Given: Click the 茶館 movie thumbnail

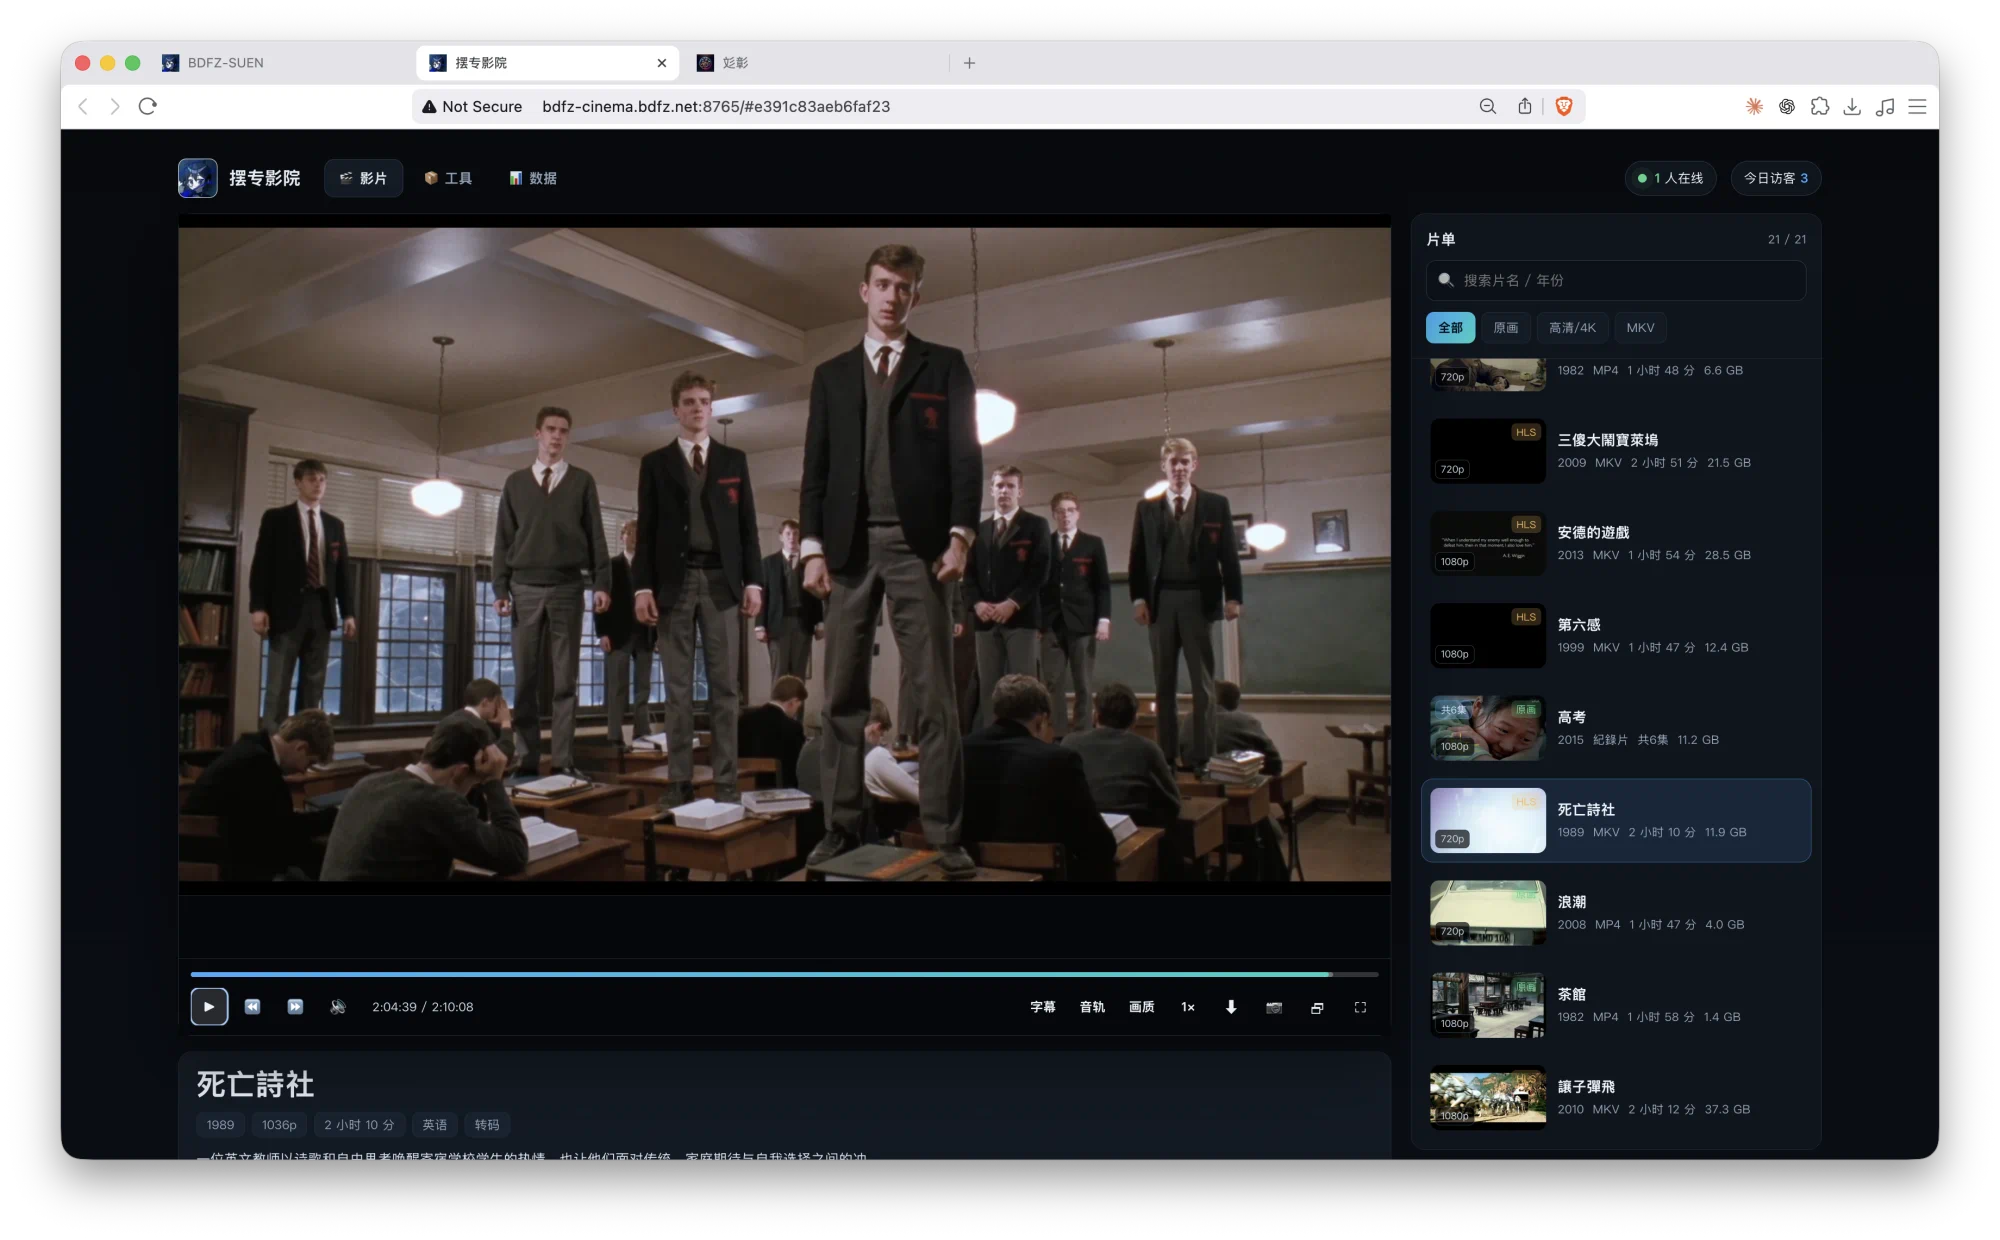Looking at the screenshot, I should click(x=1488, y=1005).
